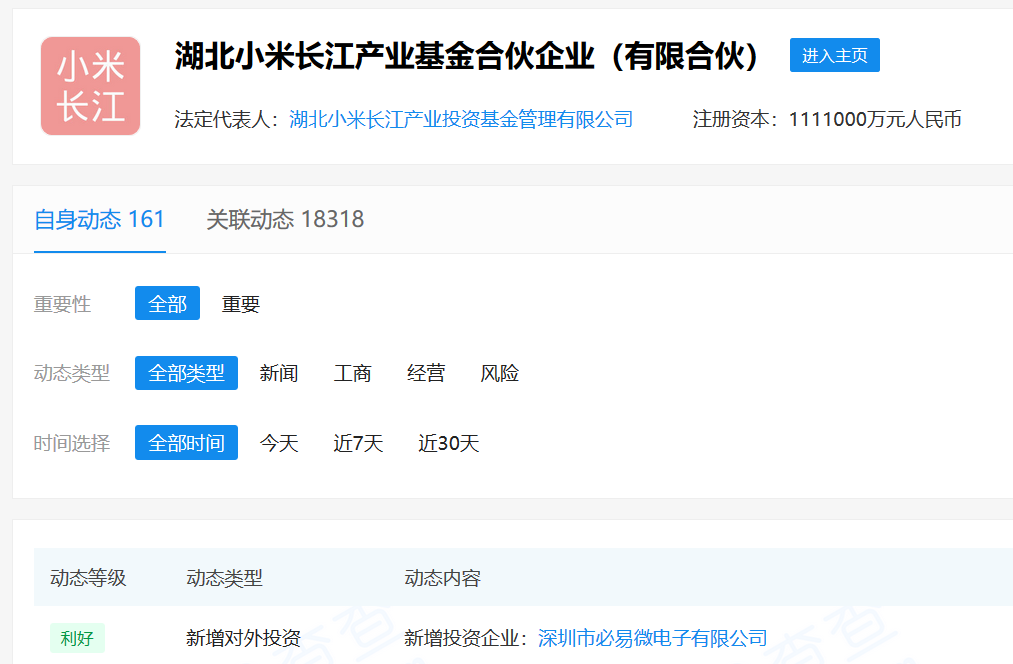Viewport: 1013px width, 664px height.
Task: Filter dynamic type by 风险
Action: point(500,373)
